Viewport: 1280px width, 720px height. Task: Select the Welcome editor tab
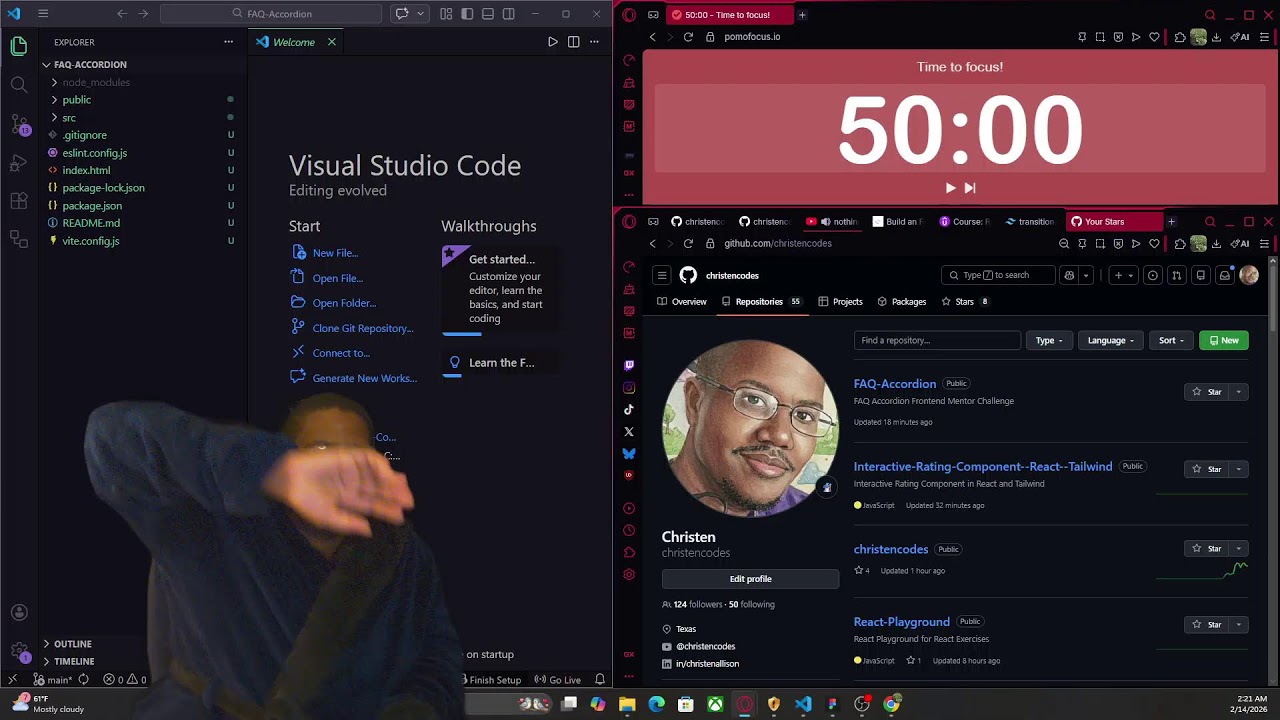coord(293,42)
